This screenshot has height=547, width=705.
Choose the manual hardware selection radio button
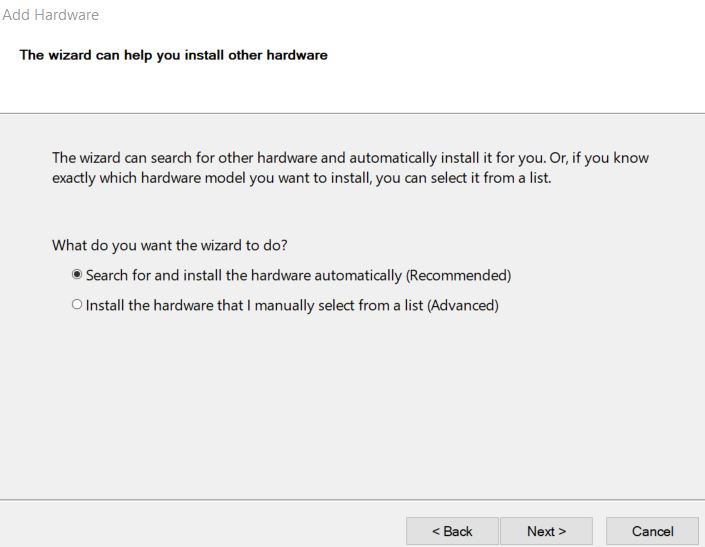click(77, 305)
